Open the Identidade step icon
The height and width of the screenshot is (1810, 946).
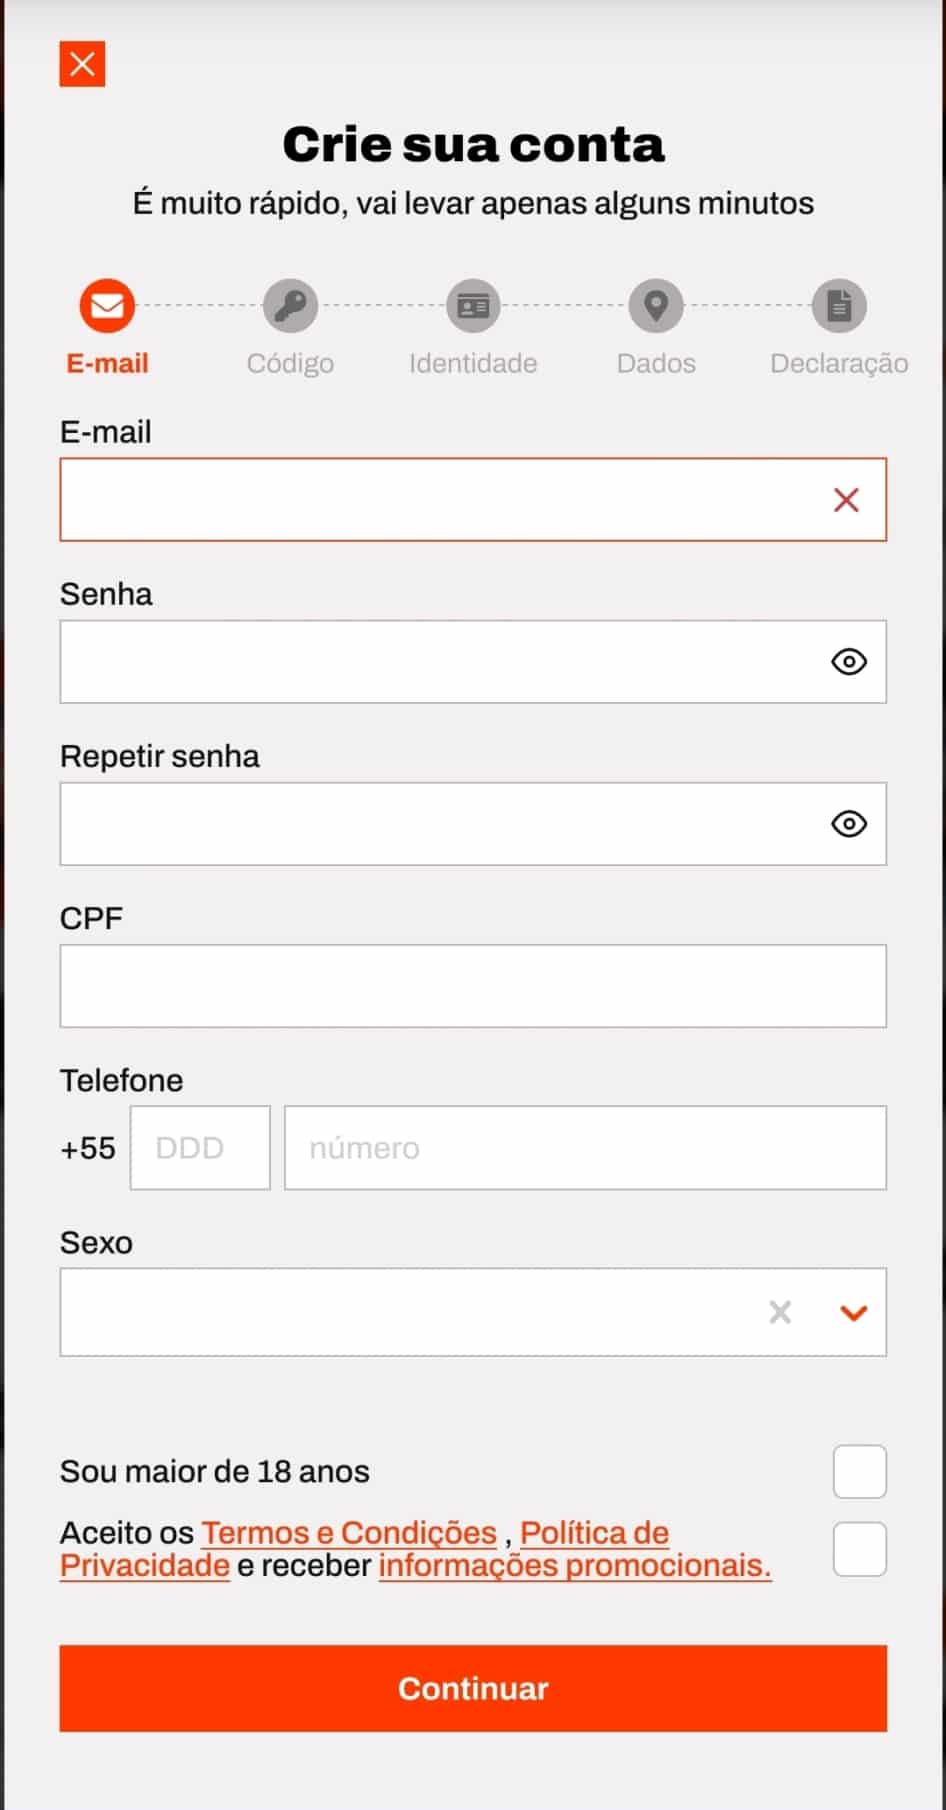[x=472, y=306]
